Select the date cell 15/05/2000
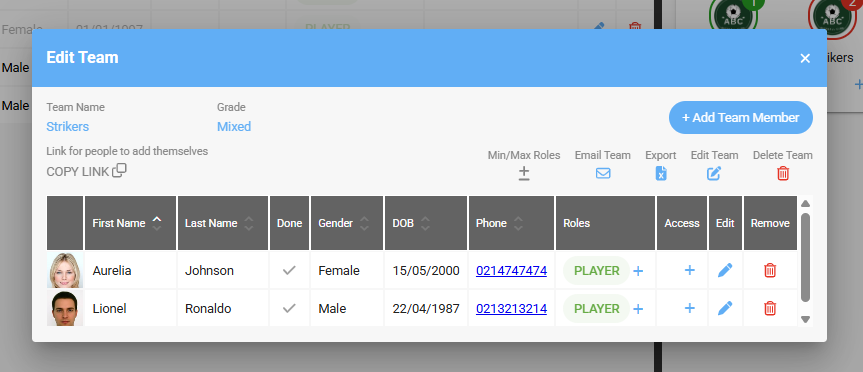The height and width of the screenshot is (372, 863). tap(426, 270)
